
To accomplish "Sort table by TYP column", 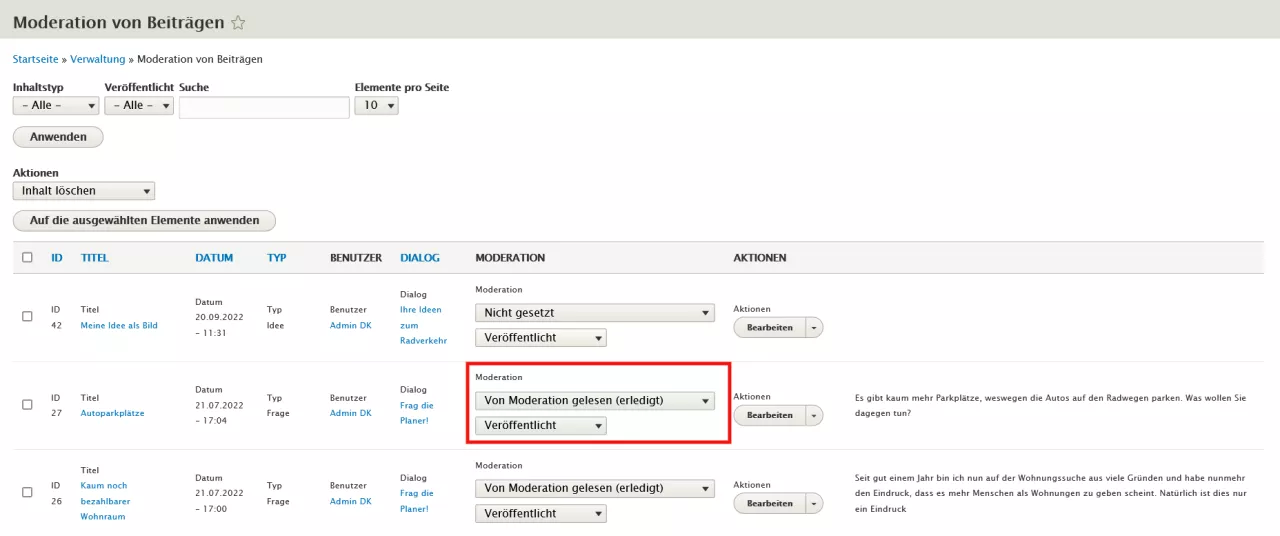I will (277, 258).
